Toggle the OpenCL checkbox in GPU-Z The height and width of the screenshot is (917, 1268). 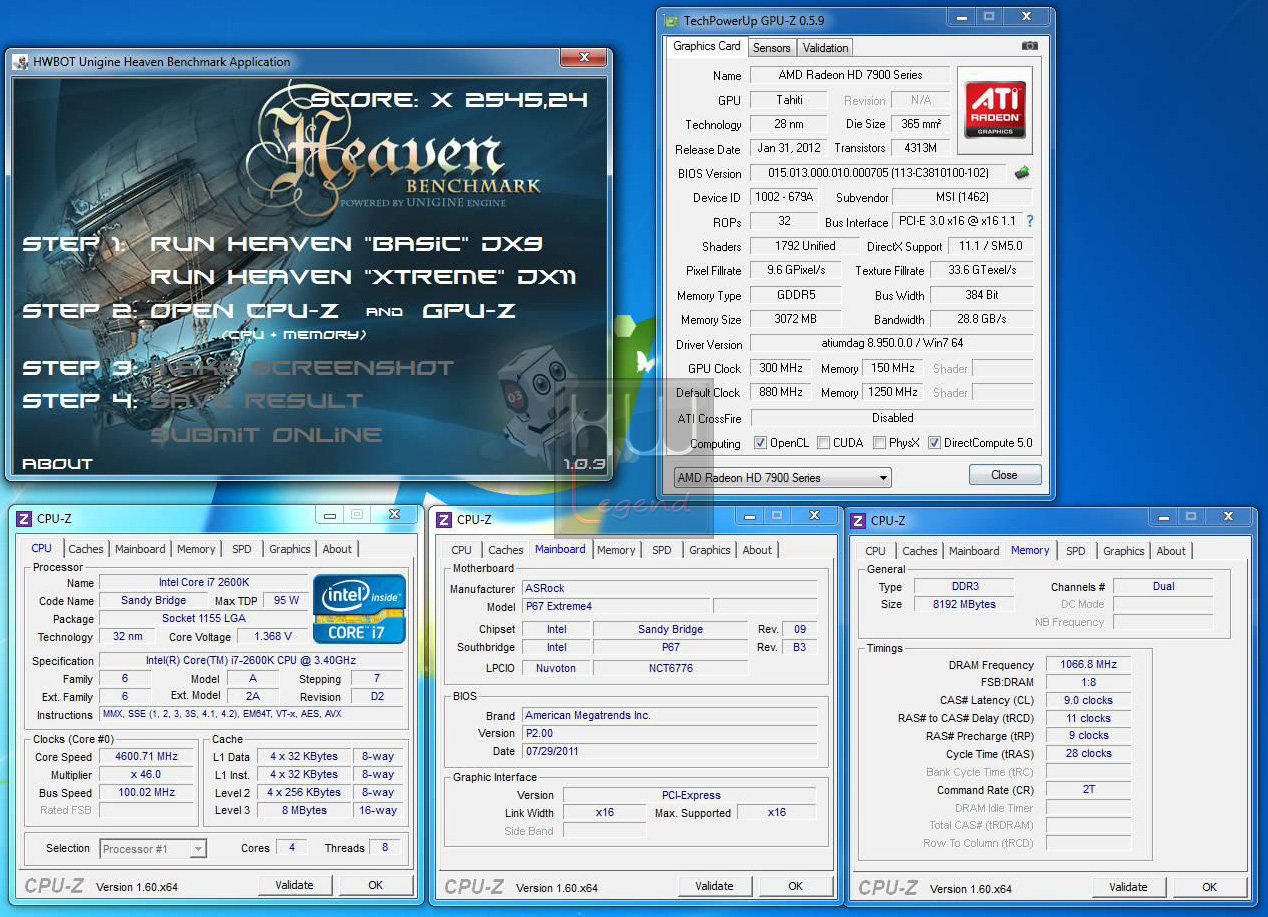(x=760, y=443)
